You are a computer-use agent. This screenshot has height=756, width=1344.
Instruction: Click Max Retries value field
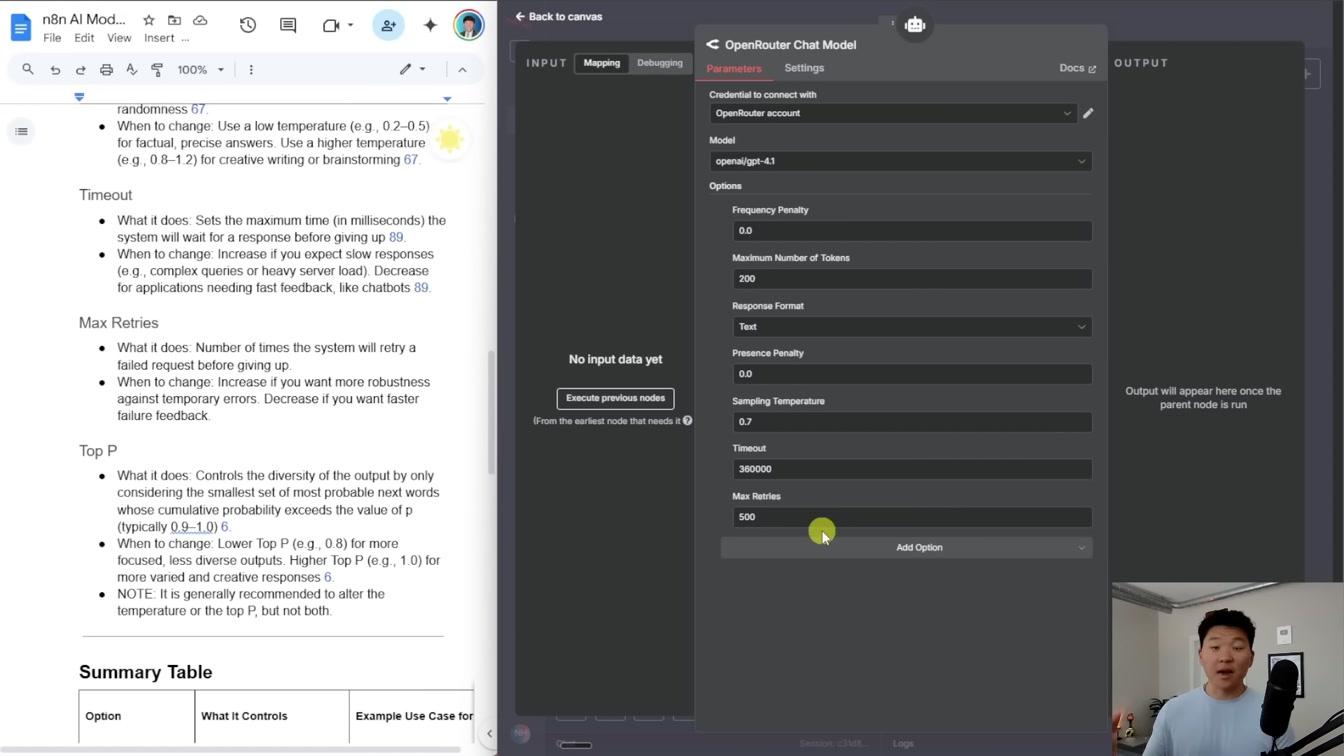[x=912, y=517]
